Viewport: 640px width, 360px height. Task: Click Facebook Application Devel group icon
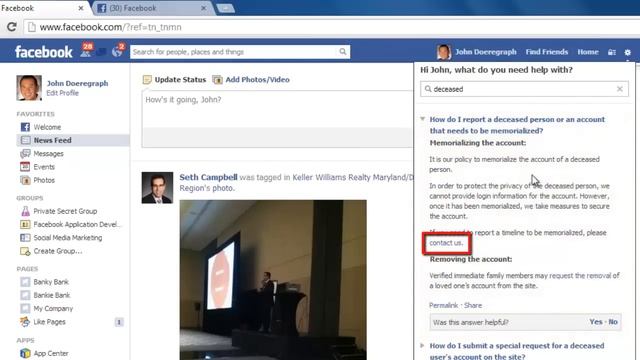pos(25,224)
